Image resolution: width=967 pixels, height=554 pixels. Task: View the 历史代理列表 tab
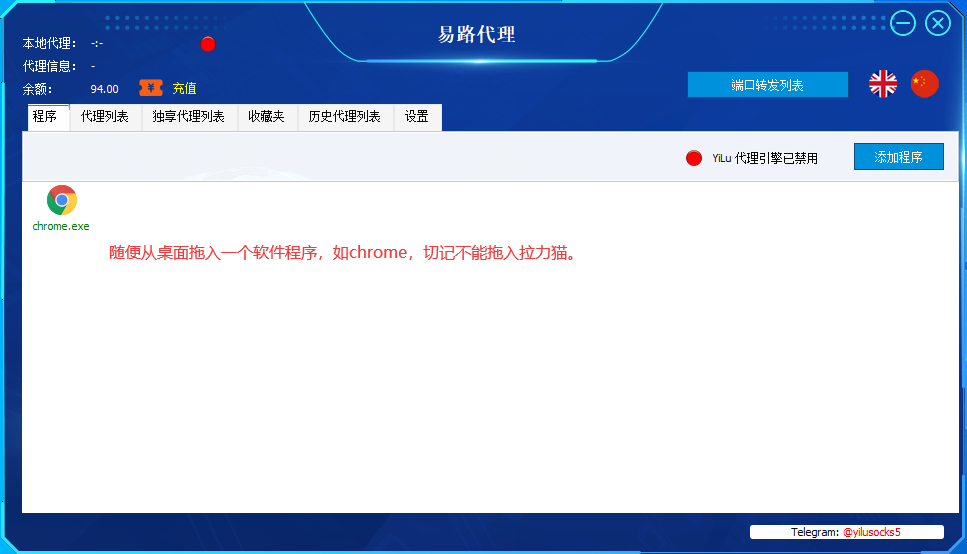tap(345, 117)
